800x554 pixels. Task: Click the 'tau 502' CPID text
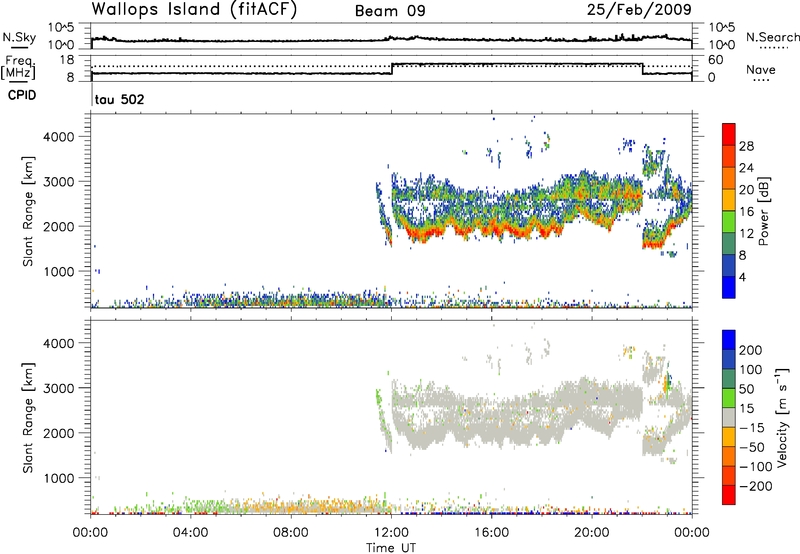(x=120, y=99)
